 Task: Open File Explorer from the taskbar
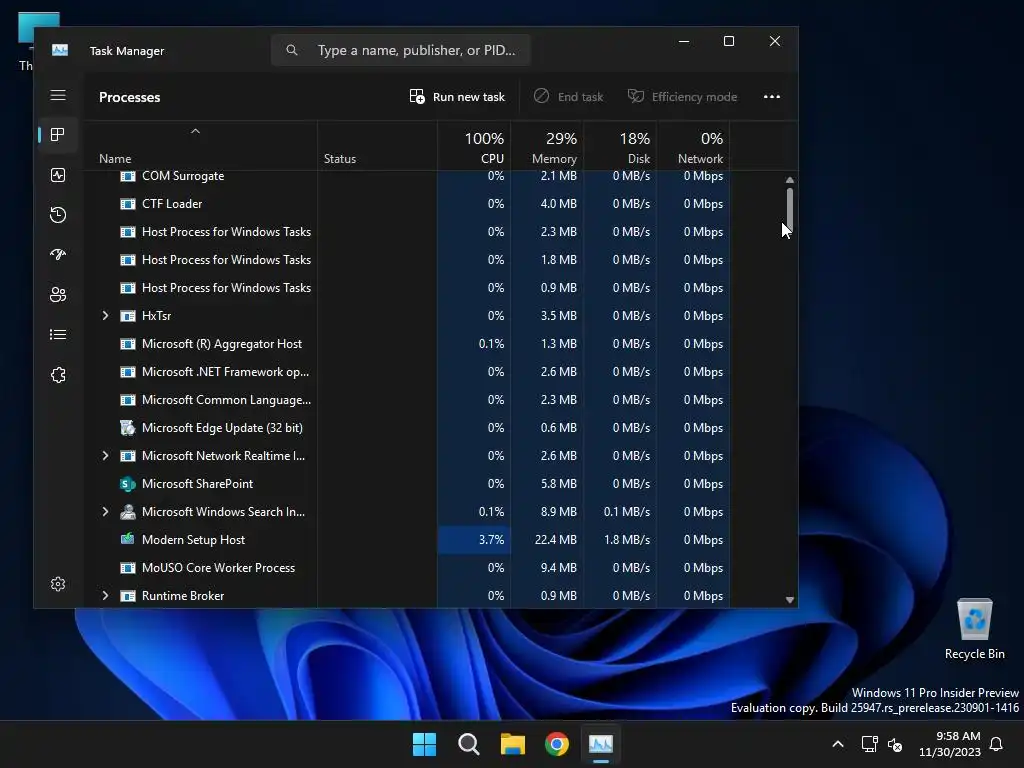[513, 744]
